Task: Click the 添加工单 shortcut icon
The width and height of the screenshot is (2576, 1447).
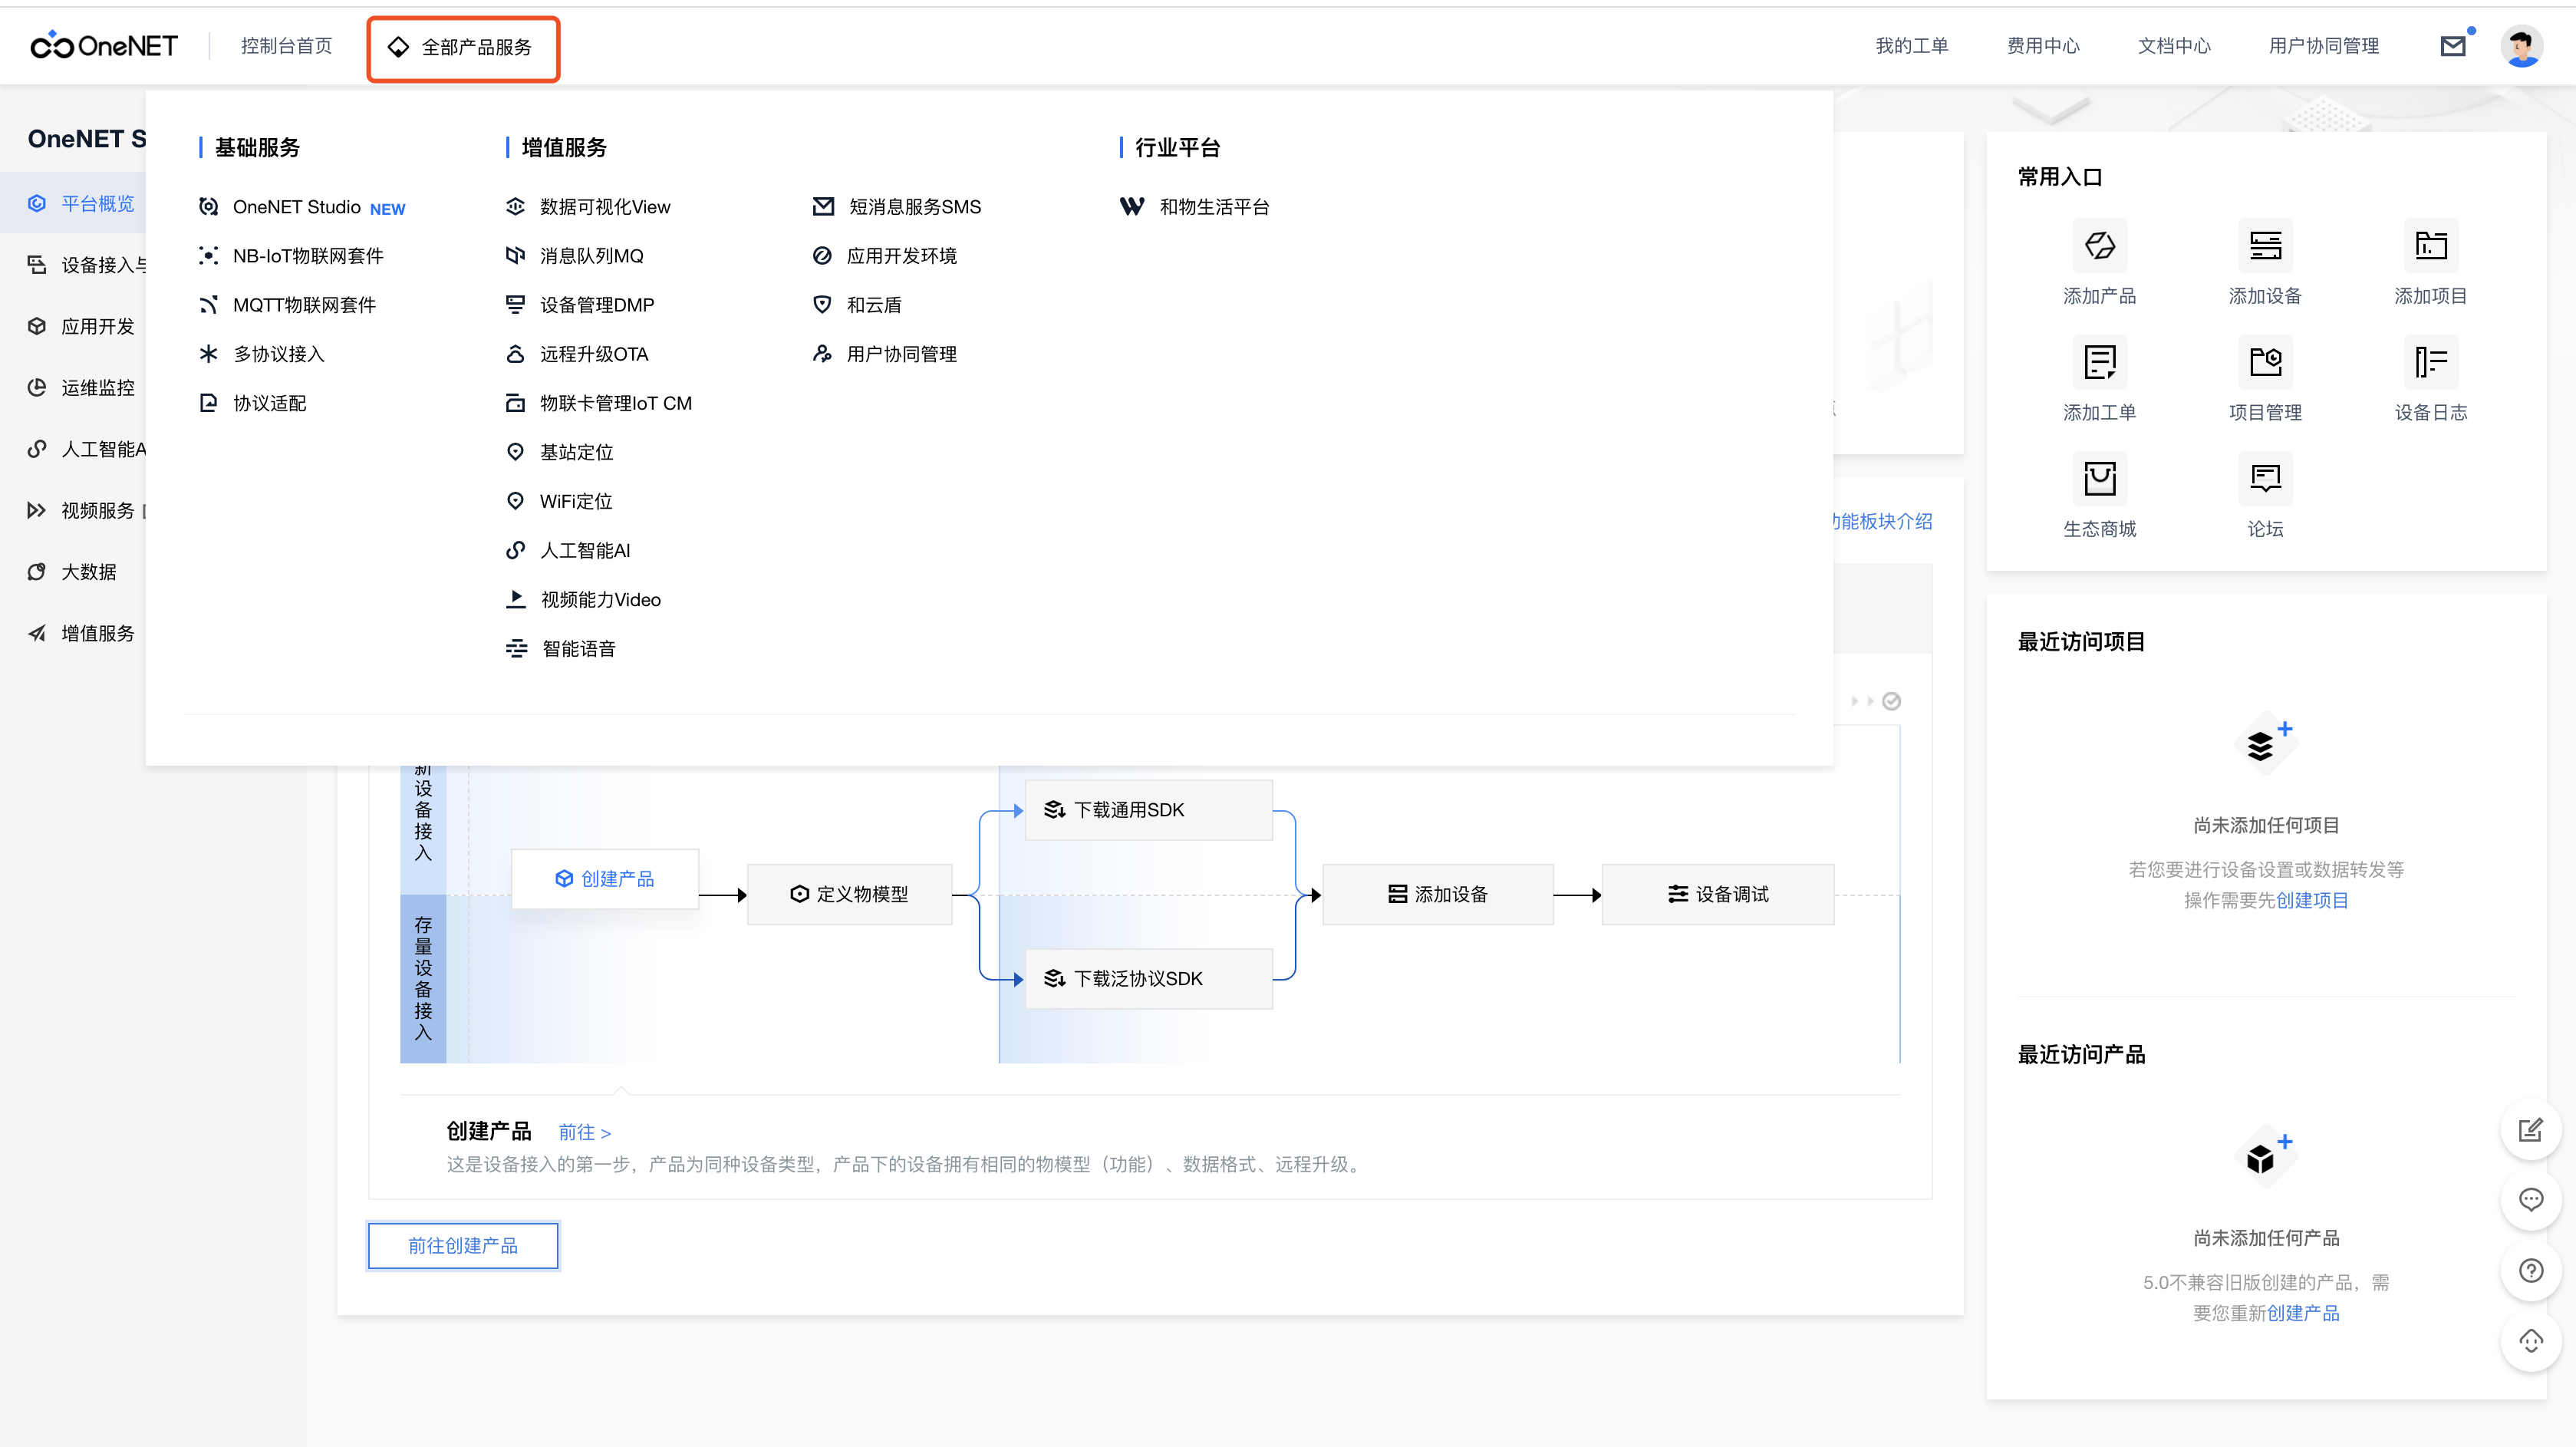Action: pos(2099,362)
